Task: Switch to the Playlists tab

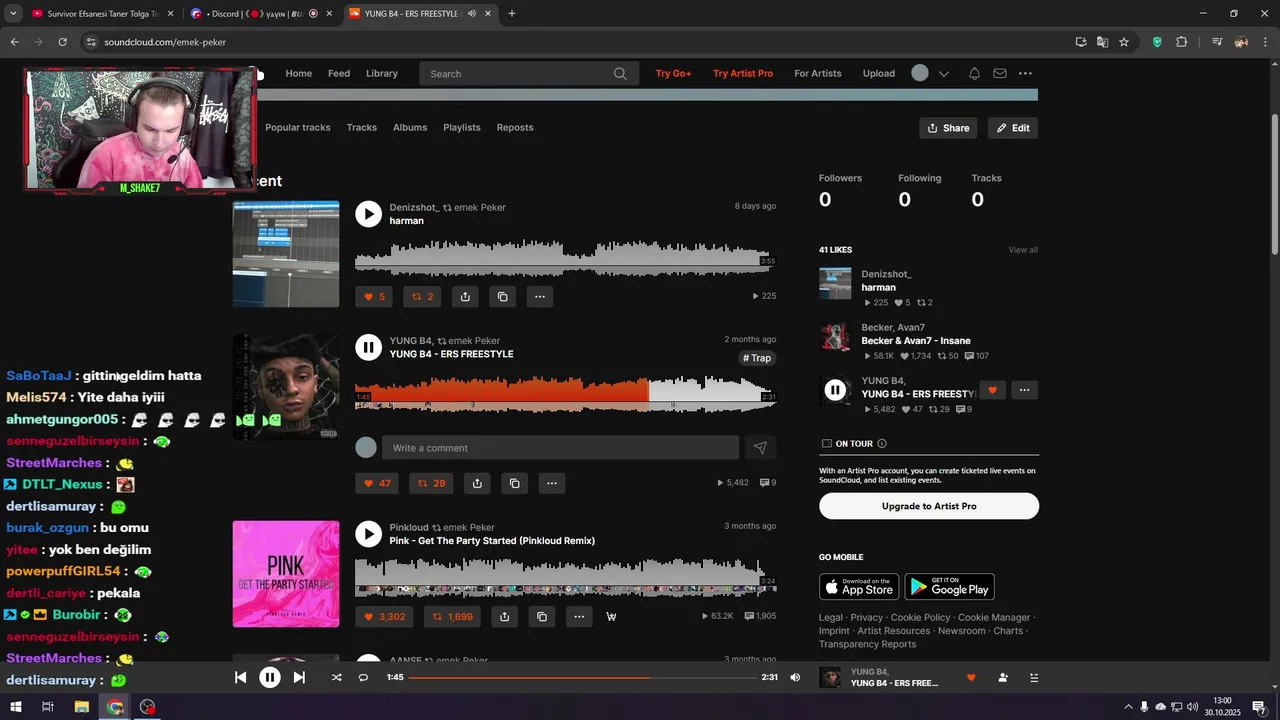Action: [x=462, y=127]
